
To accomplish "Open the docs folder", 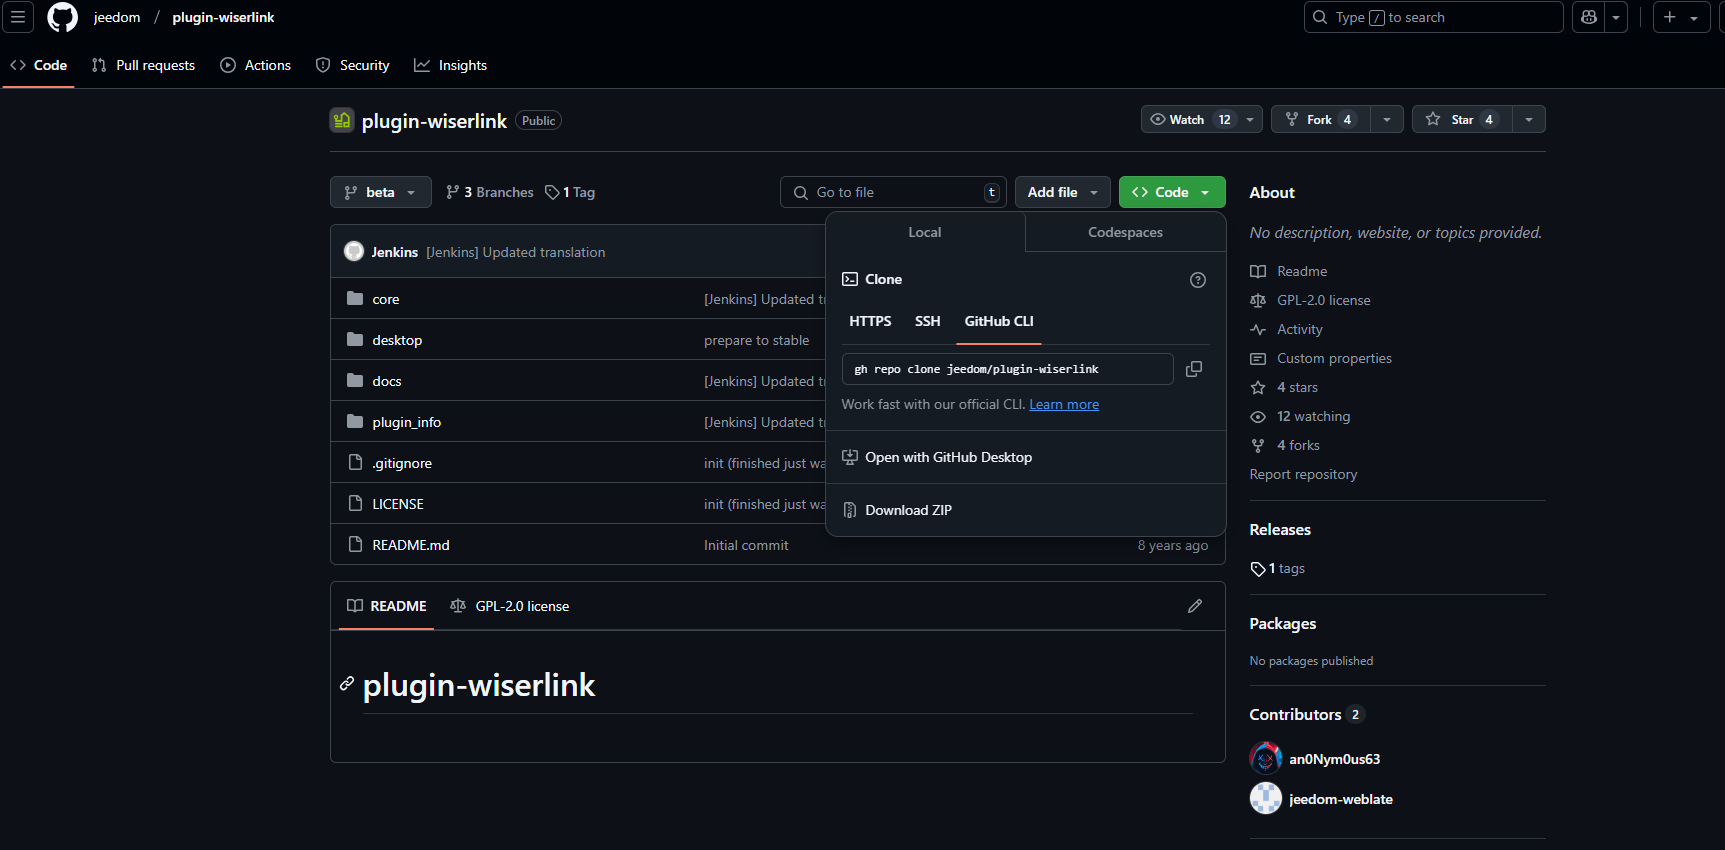I will [387, 381].
